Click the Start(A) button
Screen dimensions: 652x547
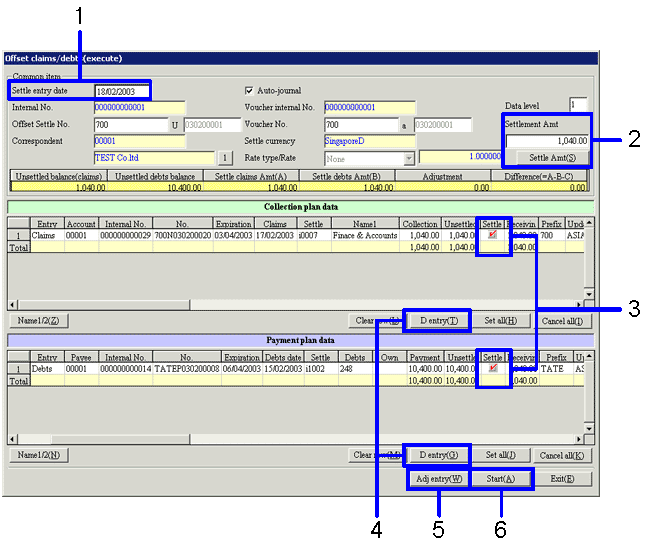tap(501, 479)
